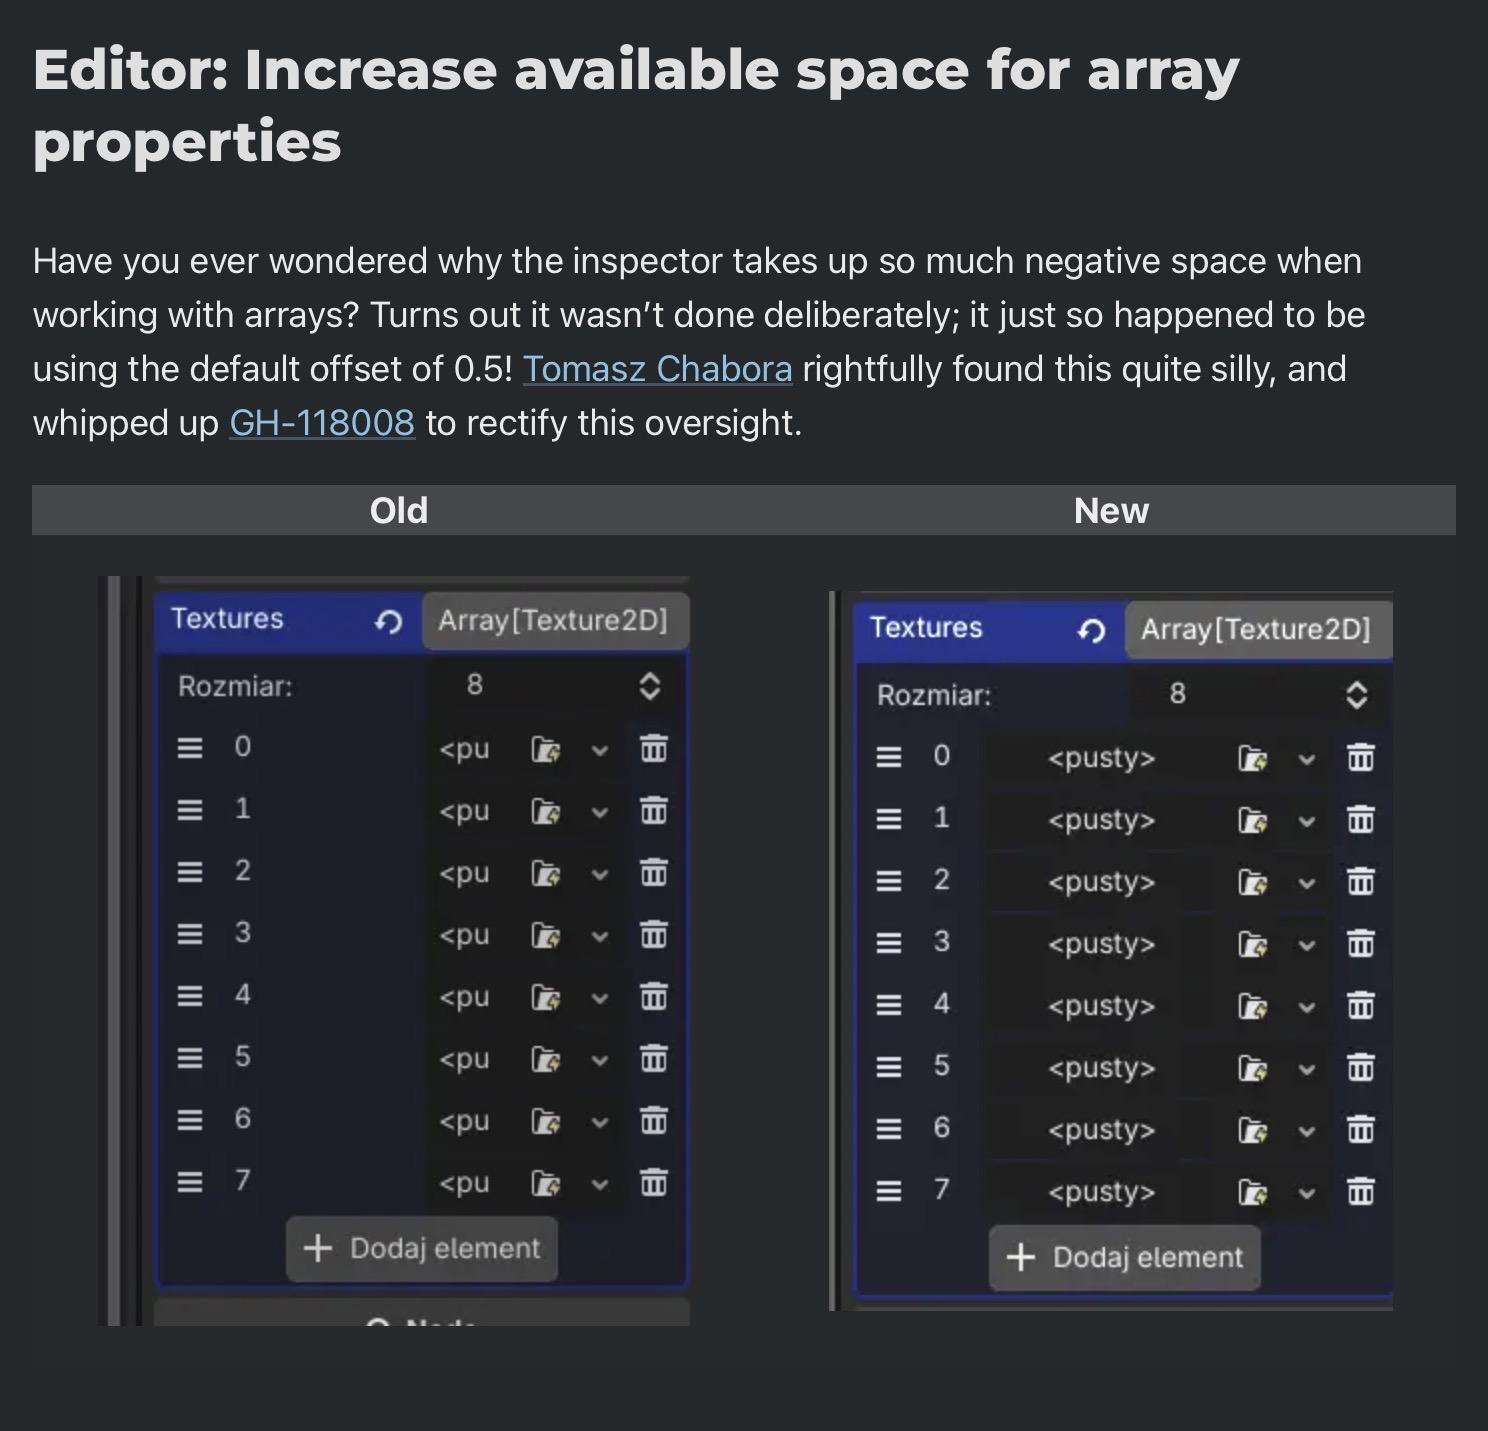Delete element 0 in the Old panel
This screenshot has height=1431, width=1488.
click(x=653, y=749)
